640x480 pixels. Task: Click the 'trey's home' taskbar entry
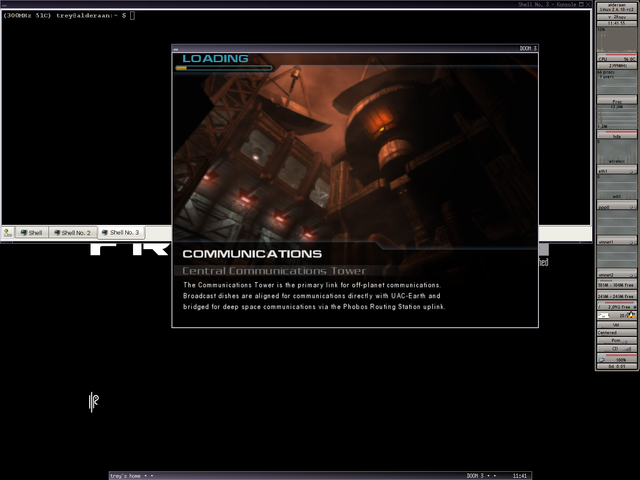[125, 476]
